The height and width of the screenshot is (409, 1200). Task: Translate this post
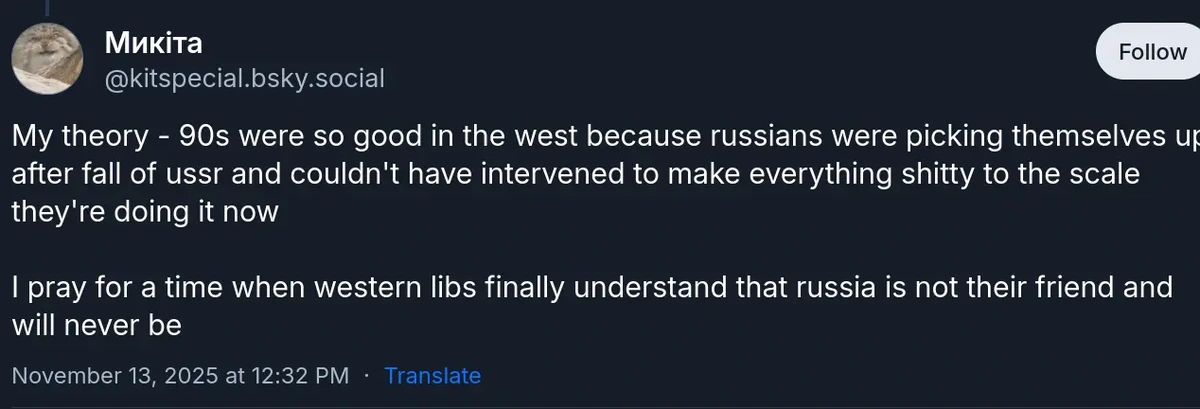432,376
